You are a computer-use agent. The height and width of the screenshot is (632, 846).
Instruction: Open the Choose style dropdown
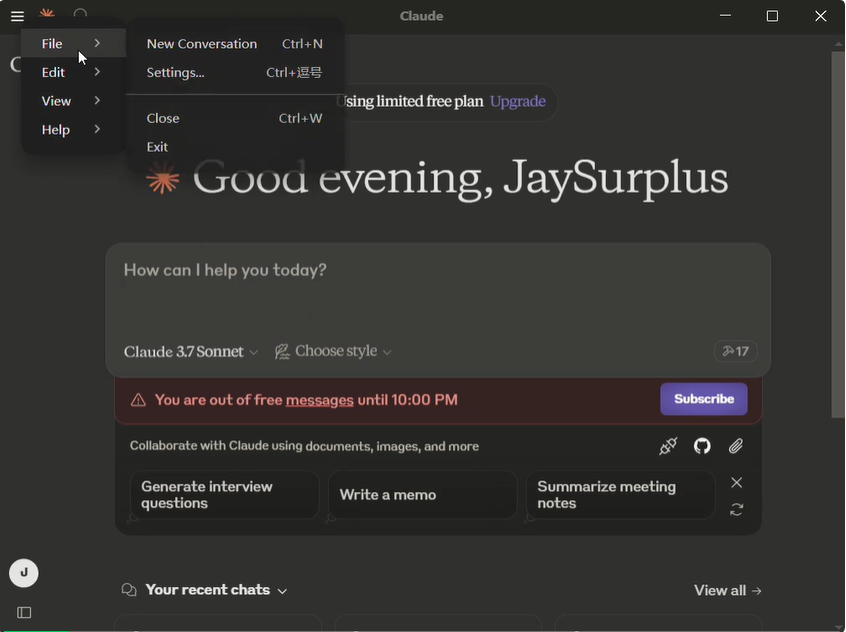333,351
